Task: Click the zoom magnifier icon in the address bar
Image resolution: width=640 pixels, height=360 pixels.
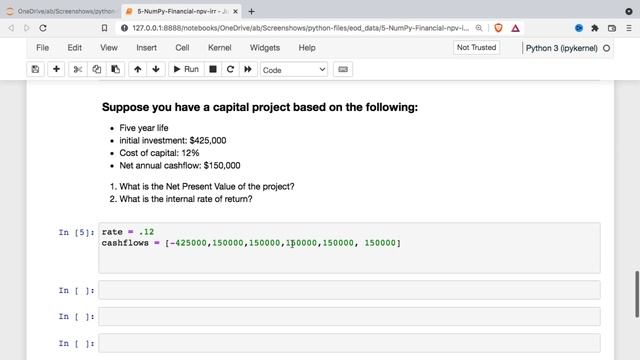Action: [x=479, y=28]
